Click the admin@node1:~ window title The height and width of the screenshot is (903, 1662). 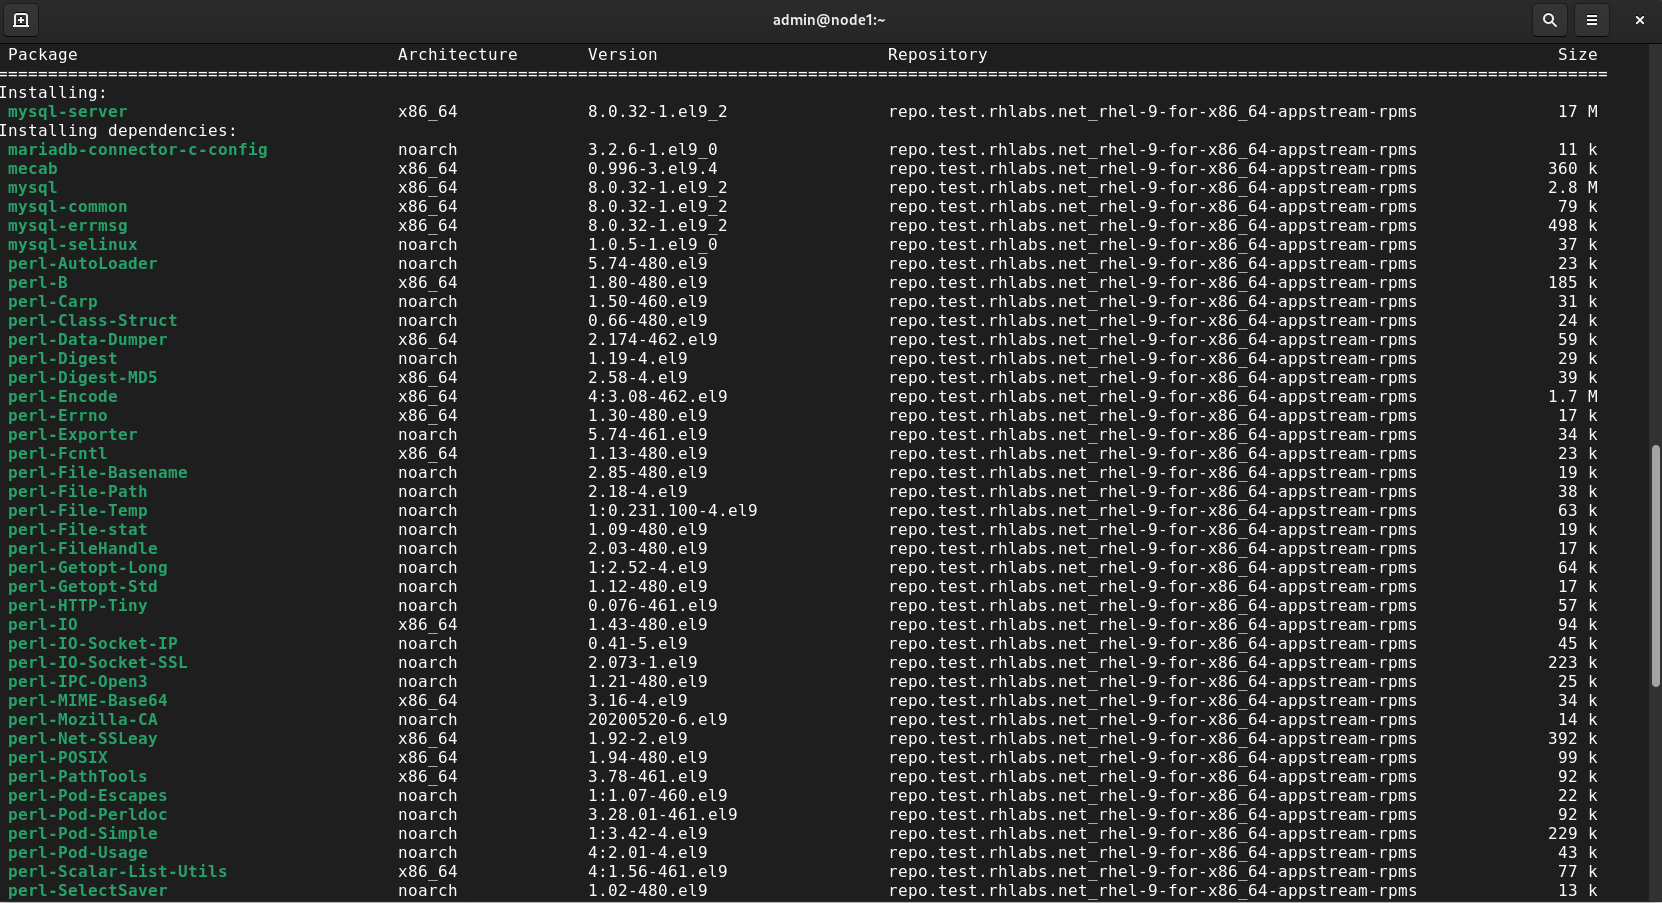829,20
